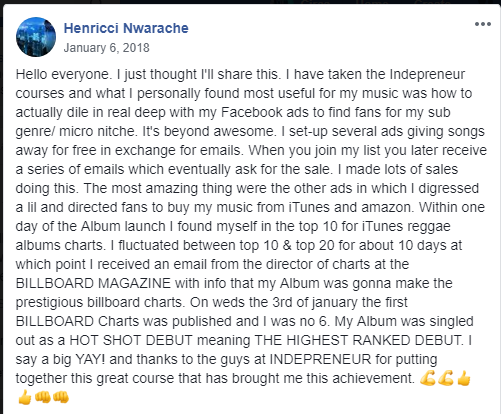Click the phrase THE HIGHEST RANKED DEBUT
The image size is (501, 414).
click(x=359, y=340)
